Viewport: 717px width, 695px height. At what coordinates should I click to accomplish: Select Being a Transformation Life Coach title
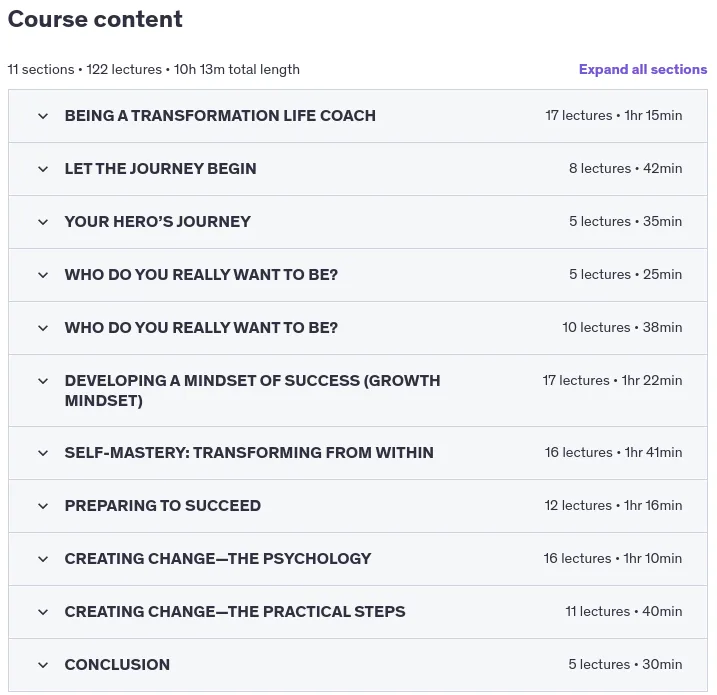(x=220, y=116)
